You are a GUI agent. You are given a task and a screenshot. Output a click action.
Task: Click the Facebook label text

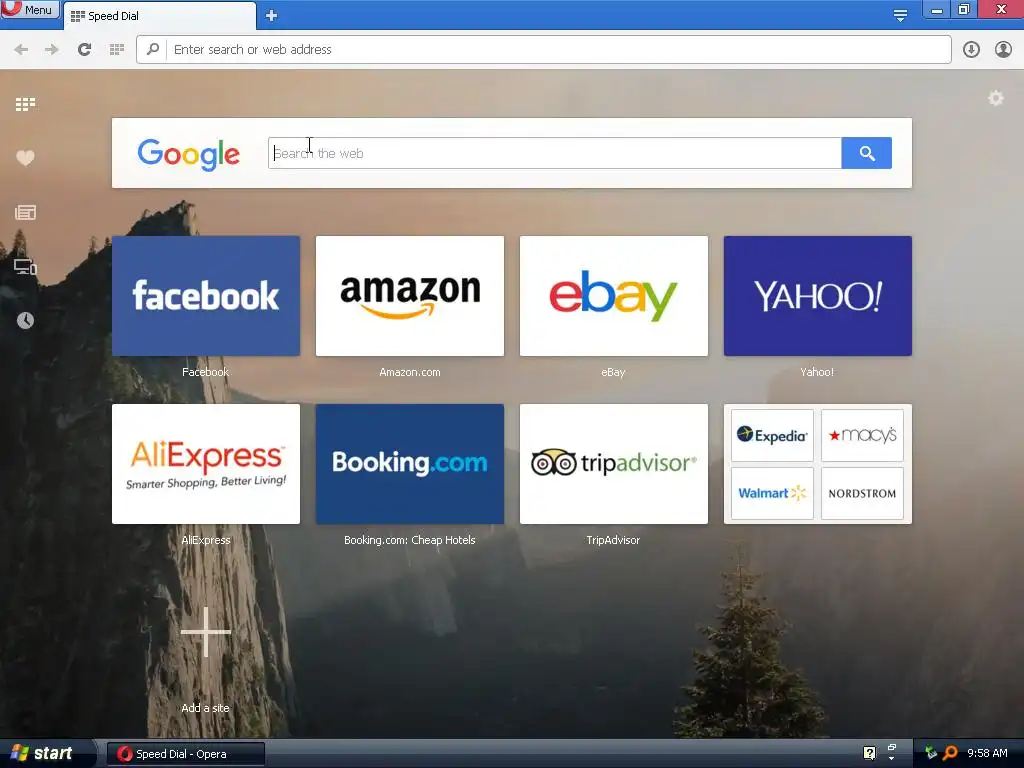click(x=206, y=372)
